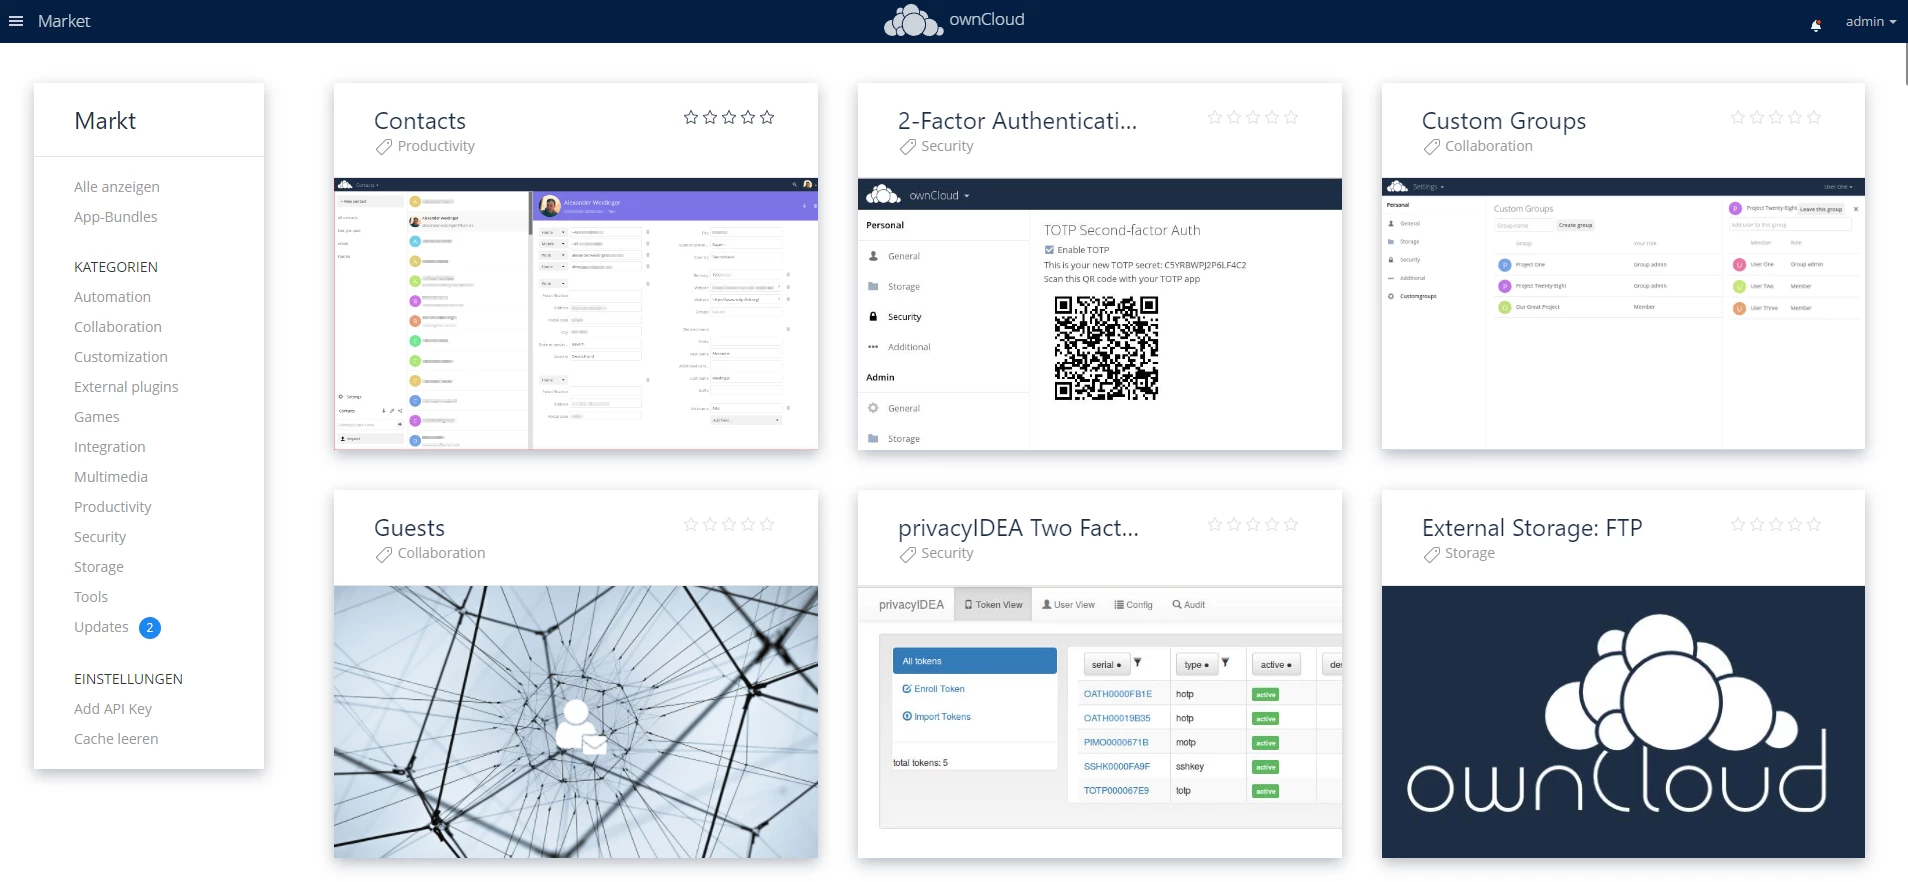The image size is (1908, 882).
Task: Open App-Bundles section
Action: point(116,217)
